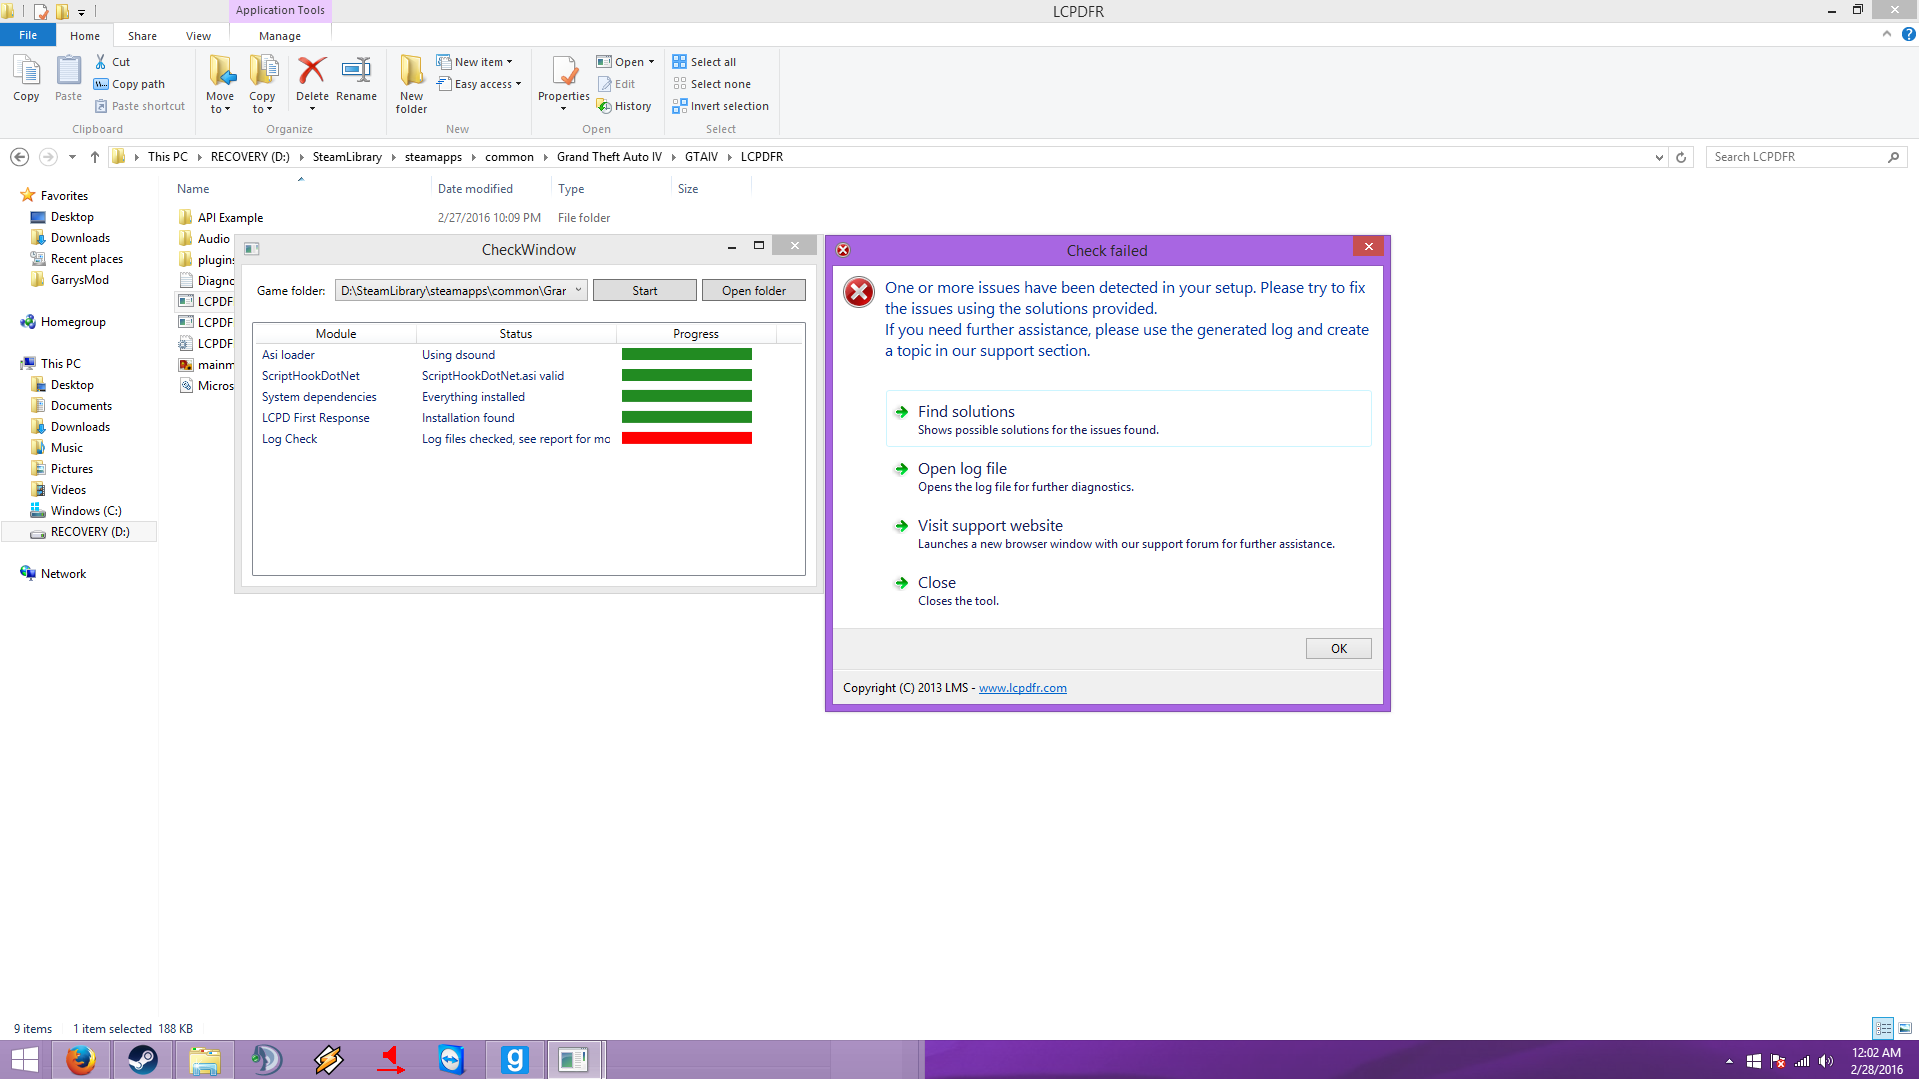Expand the Game folder dropdown
This screenshot has height=1079, width=1919.
click(x=578, y=290)
